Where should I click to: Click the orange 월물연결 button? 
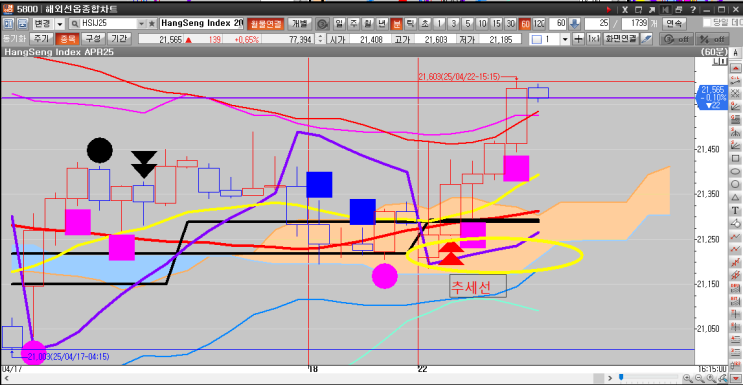click(265, 23)
